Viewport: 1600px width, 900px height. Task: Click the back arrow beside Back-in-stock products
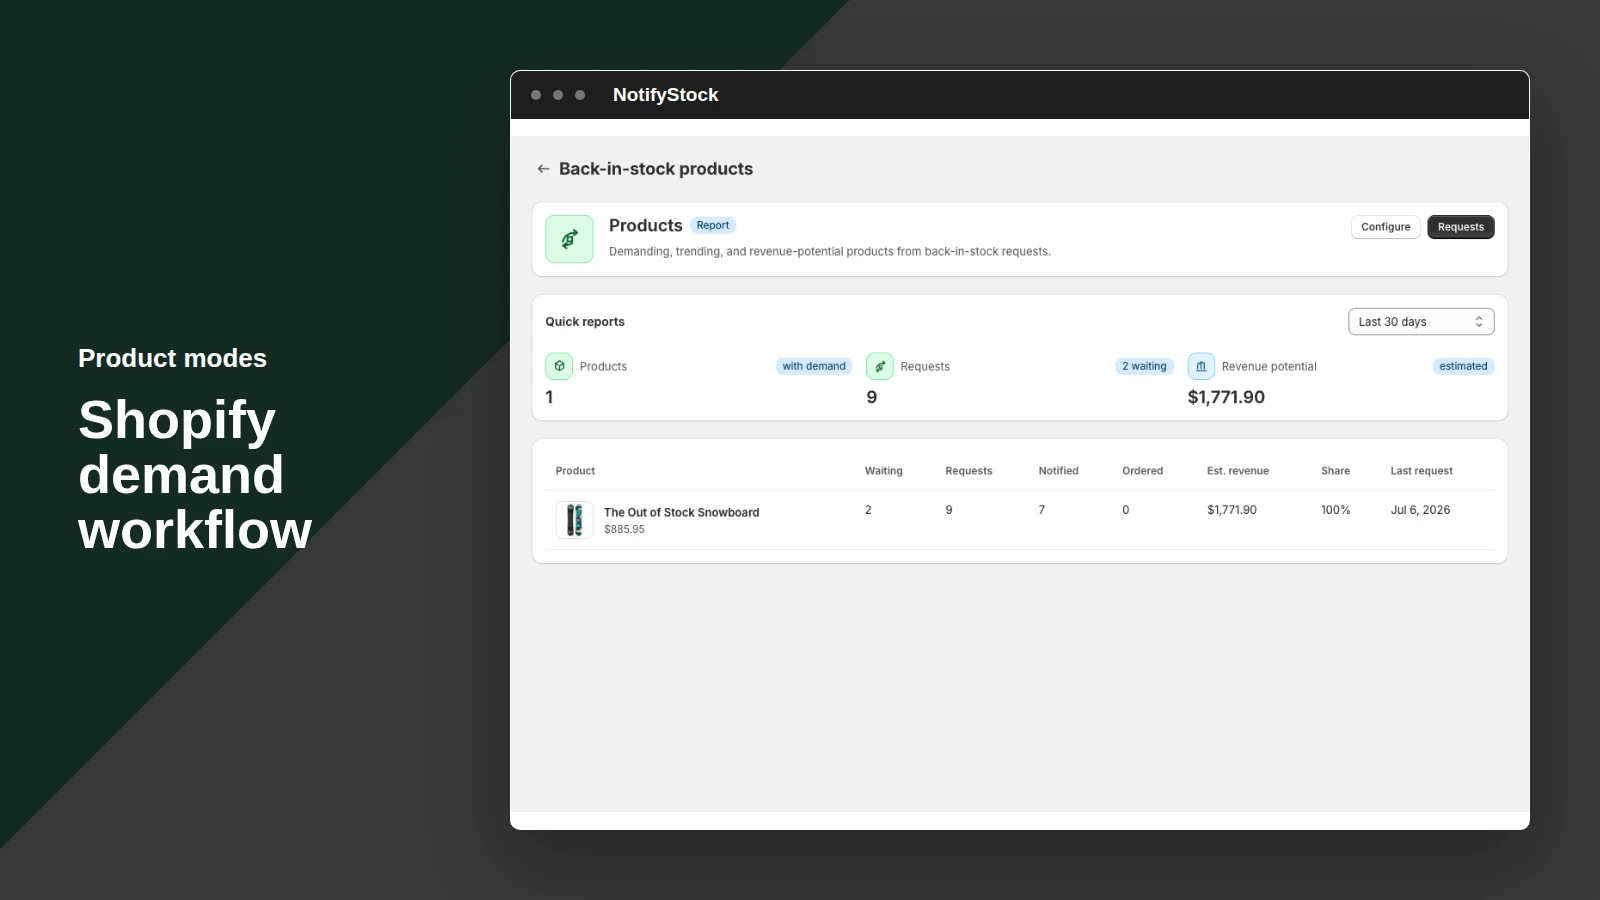click(x=543, y=169)
